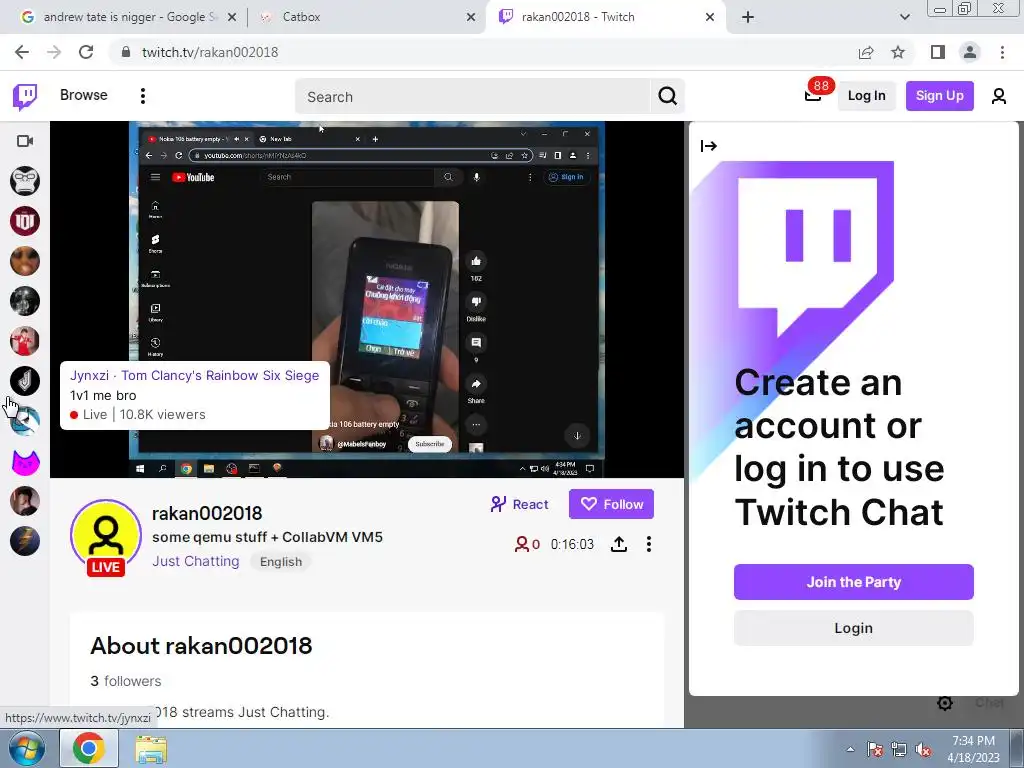The height and width of the screenshot is (768, 1024).
Task: Follow rakan002018 with the Follow button
Action: [611, 504]
